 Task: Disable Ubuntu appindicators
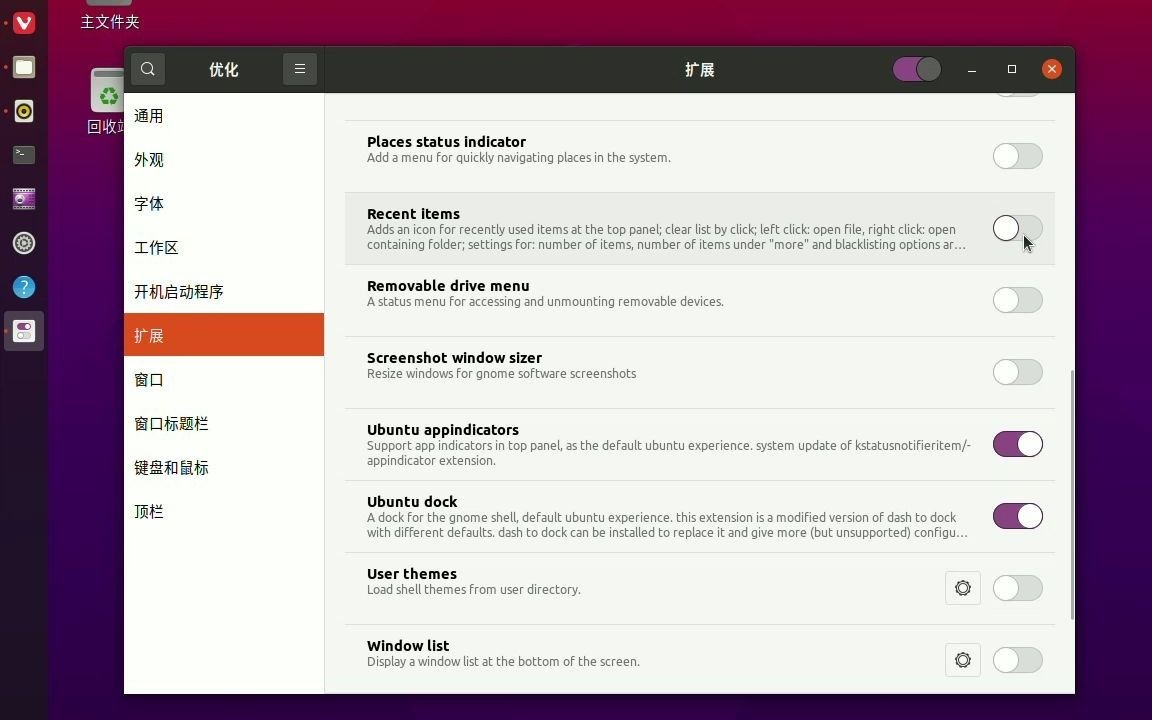pyautogui.click(x=1017, y=444)
